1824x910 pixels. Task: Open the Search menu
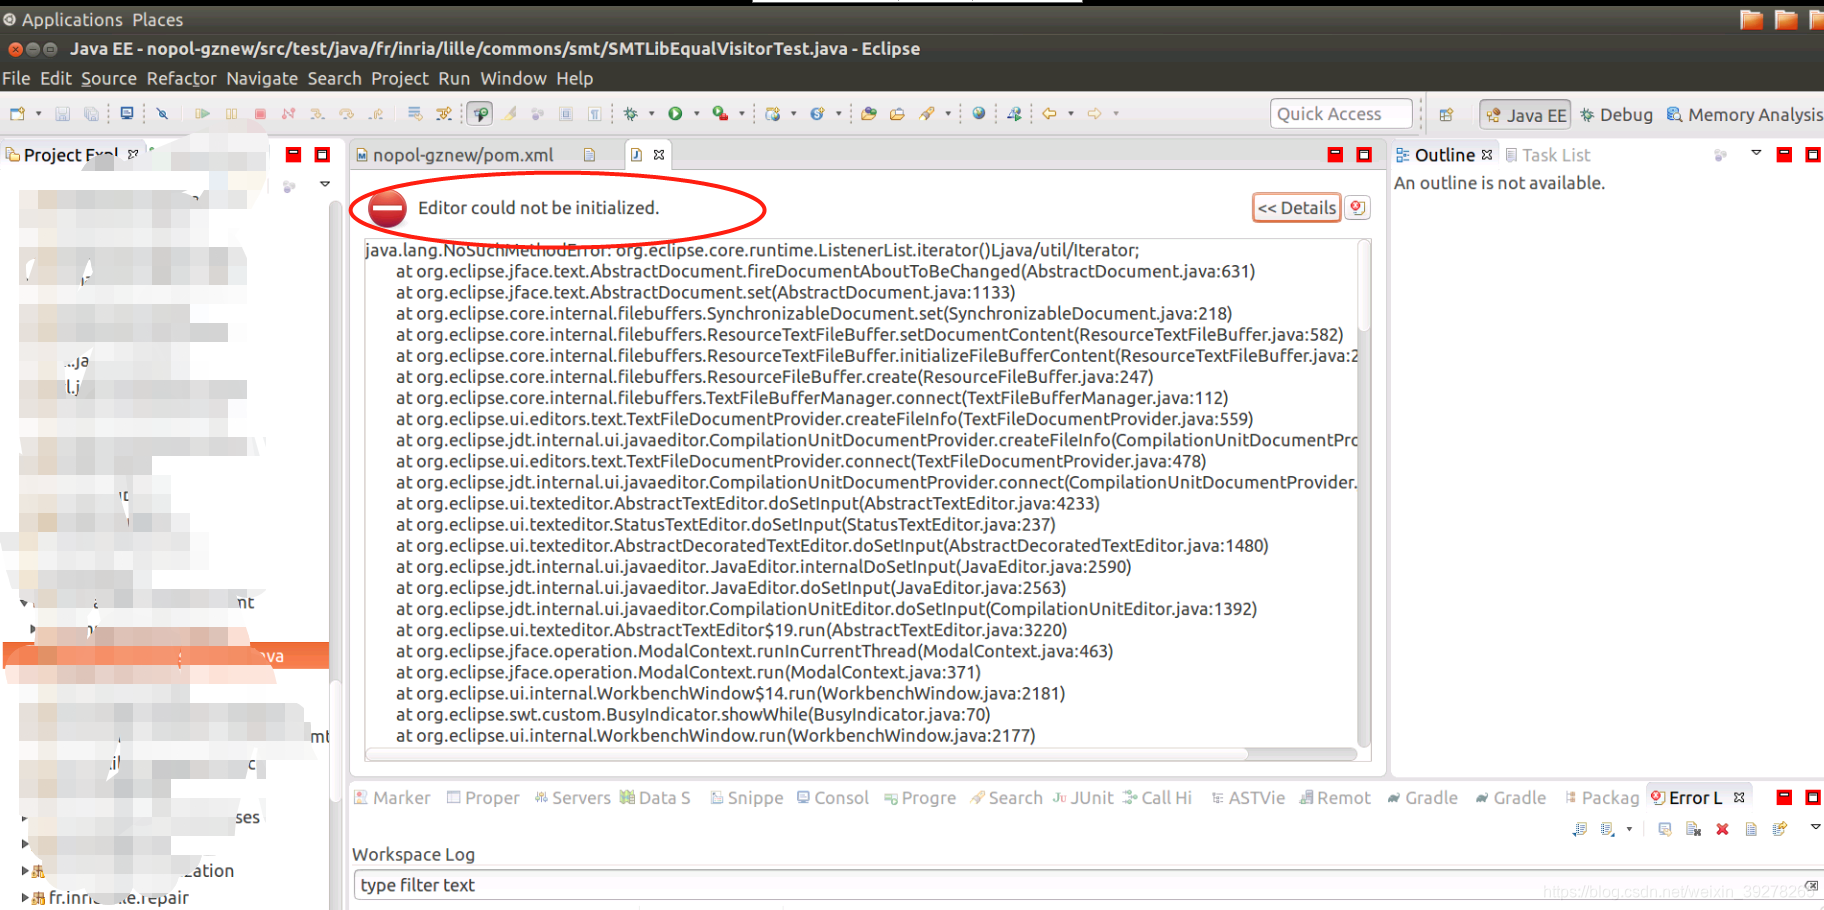pos(335,78)
